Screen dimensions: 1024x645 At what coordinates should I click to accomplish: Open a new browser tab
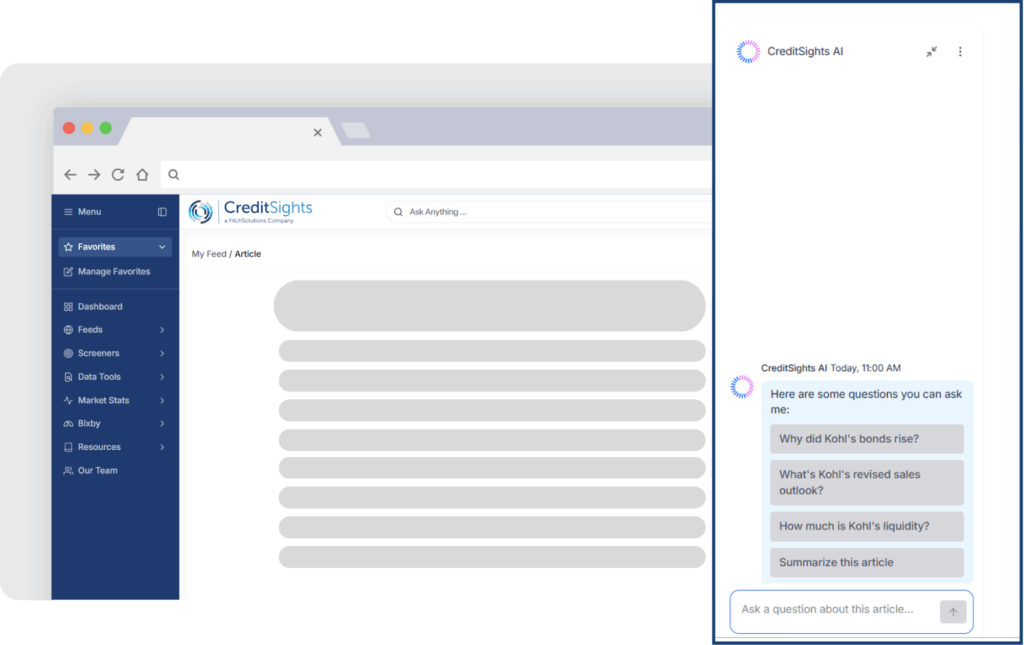[356, 131]
